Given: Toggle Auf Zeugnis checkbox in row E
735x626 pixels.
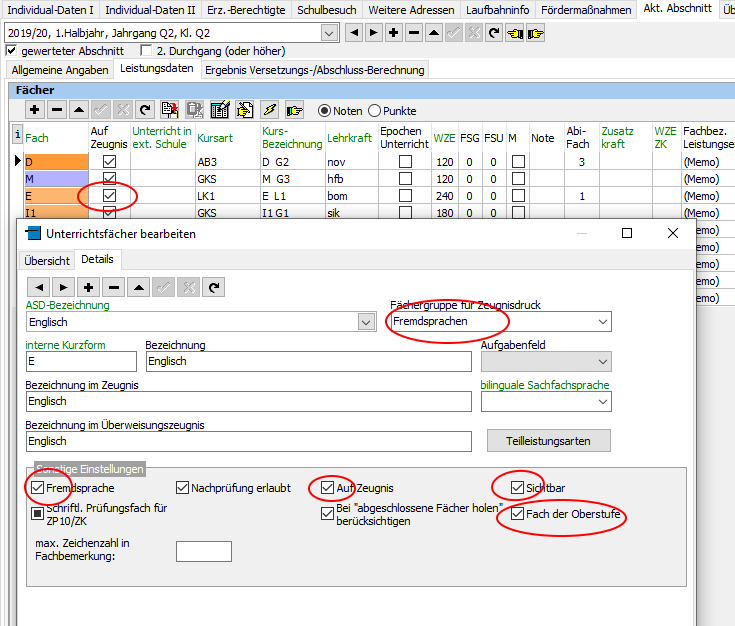Looking at the screenshot, I should point(109,196).
